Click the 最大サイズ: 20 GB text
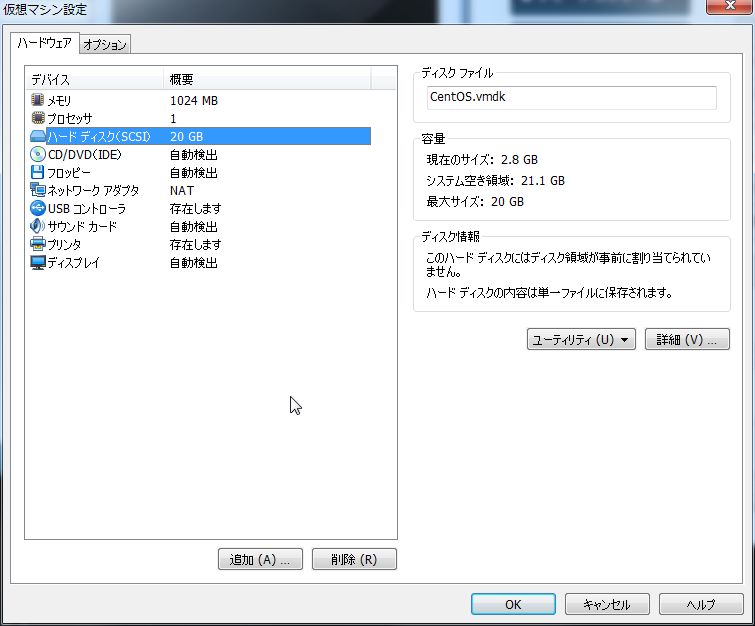 tap(475, 201)
